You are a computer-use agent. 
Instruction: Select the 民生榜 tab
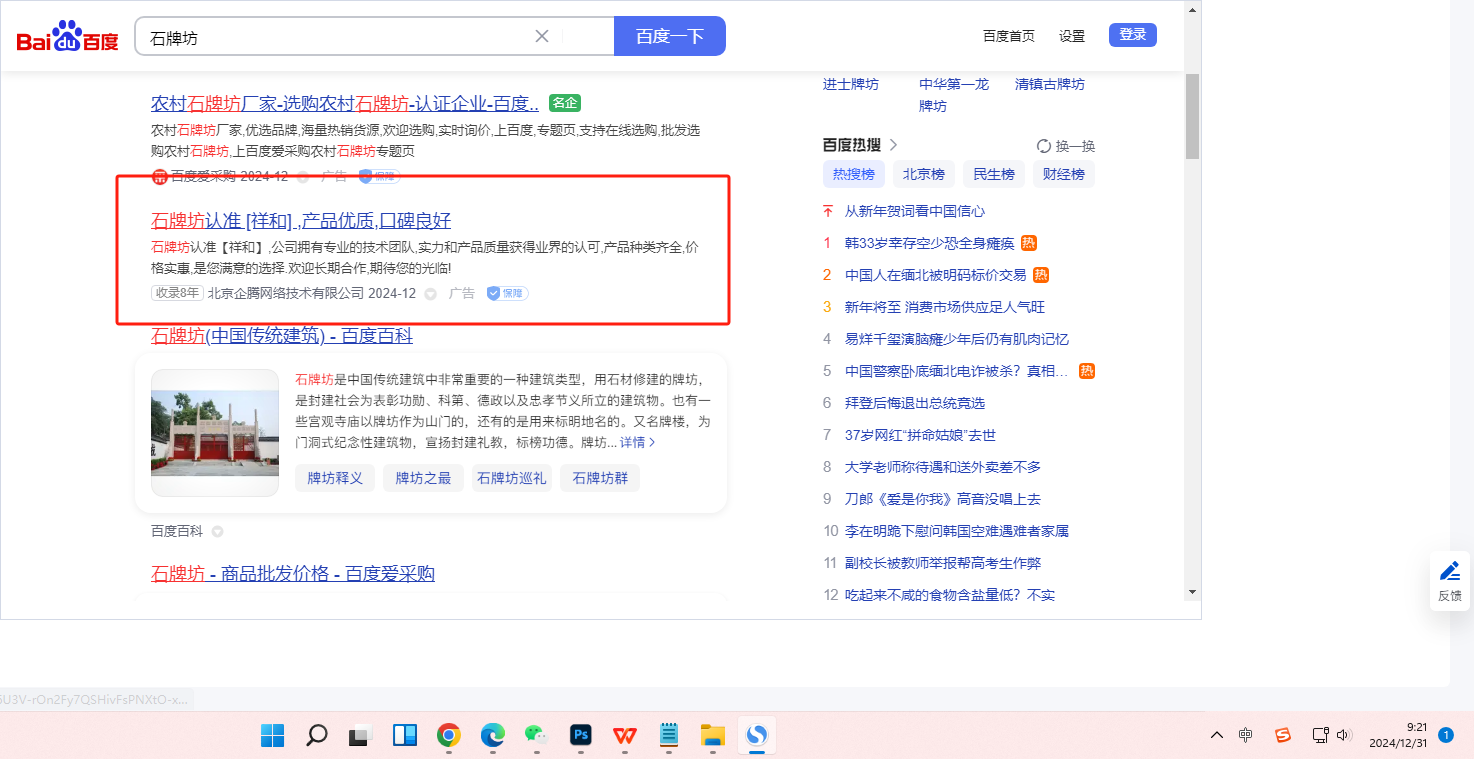point(993,174)
